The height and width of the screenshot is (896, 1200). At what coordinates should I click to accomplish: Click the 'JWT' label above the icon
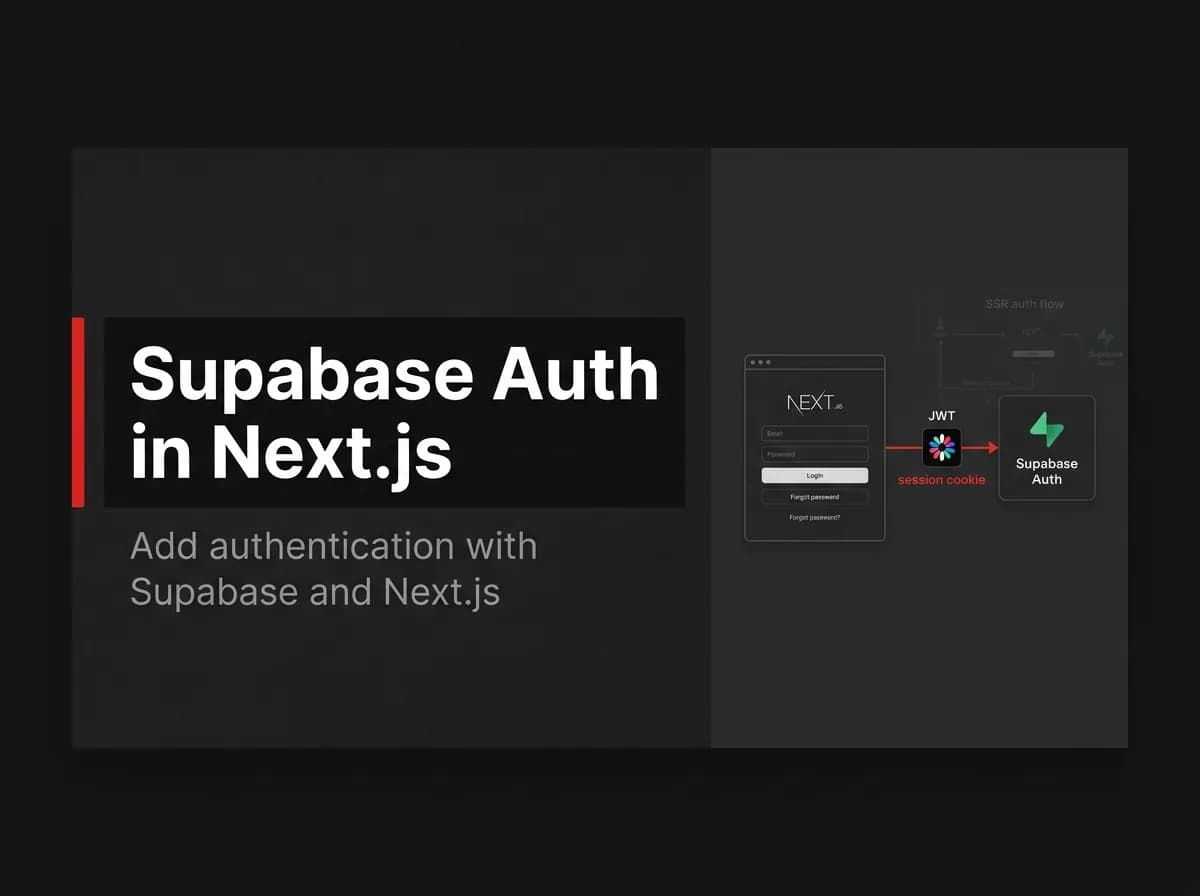(x=942, y=415)
